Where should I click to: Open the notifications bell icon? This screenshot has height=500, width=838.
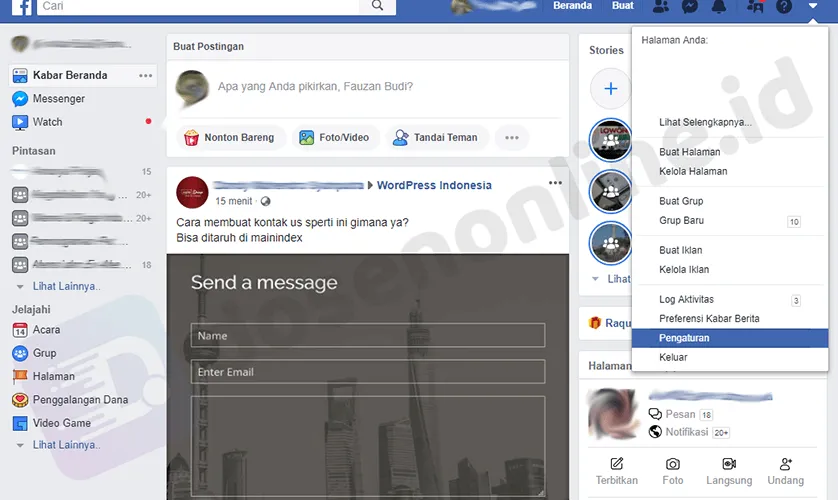(718, 7)
